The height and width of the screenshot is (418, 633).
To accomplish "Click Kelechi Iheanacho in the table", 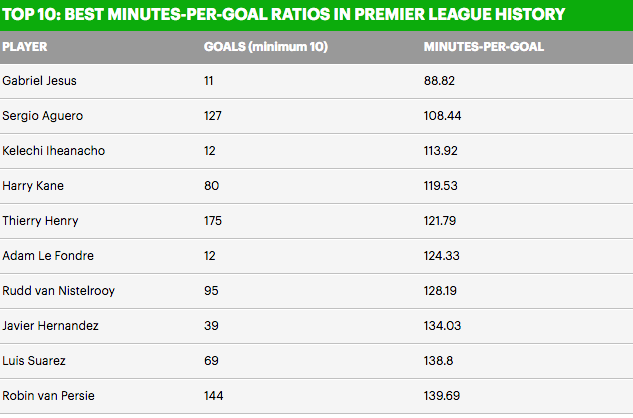I will [x=54, y=150].
